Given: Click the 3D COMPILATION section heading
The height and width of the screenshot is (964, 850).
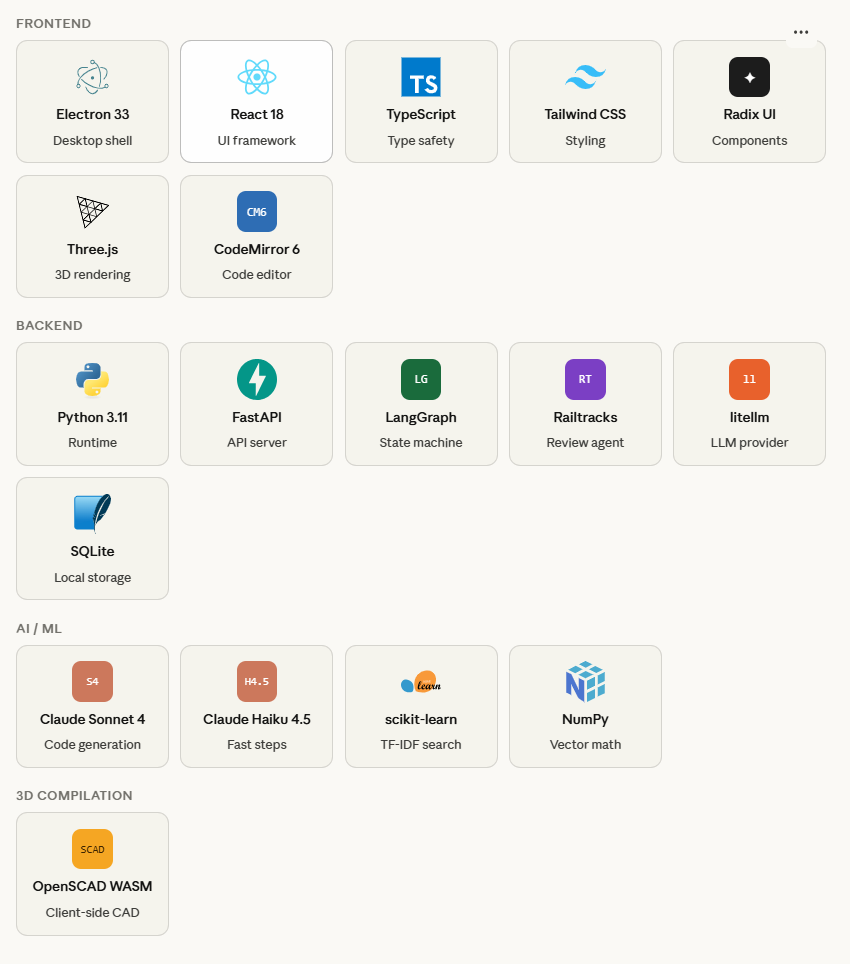Looking at the screenshot, I should click(x=74, y=795).
